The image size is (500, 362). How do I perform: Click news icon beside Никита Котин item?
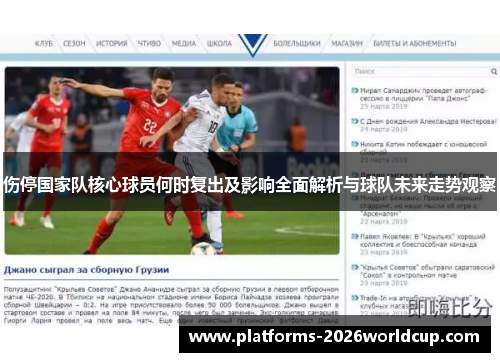click(x=355, y=144)
